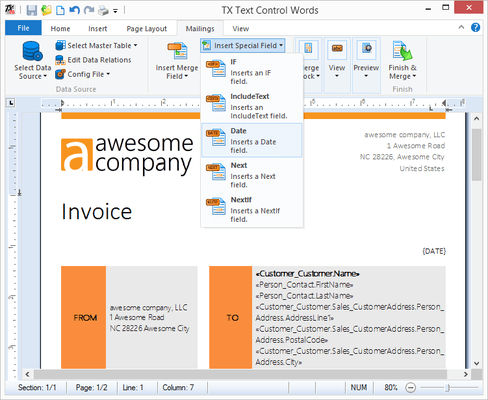The image size is (488, 400).
Task: Click the 80% zoom level indicator
Action: tap(391, 388)
